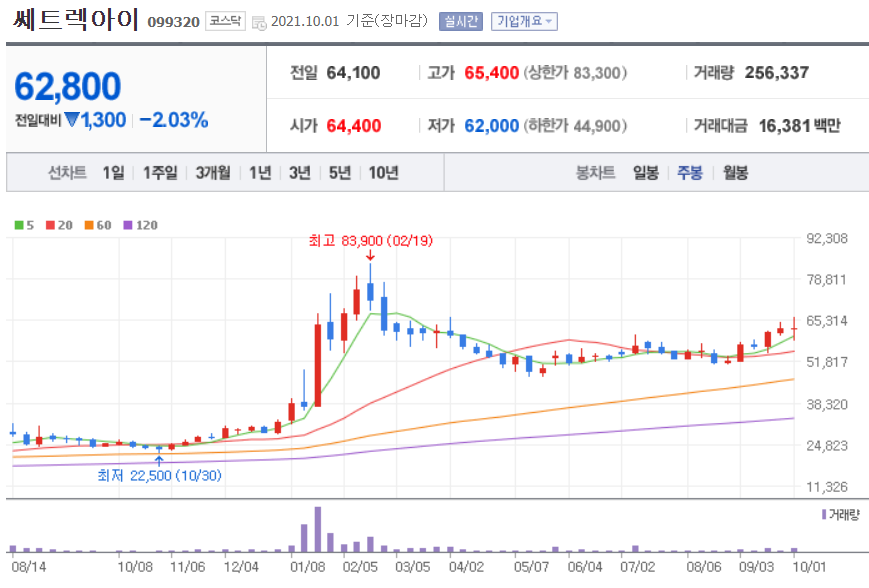Click the 11,326 price axis label
This screenshot has width=869, height=588.
[x=827, y=487]
